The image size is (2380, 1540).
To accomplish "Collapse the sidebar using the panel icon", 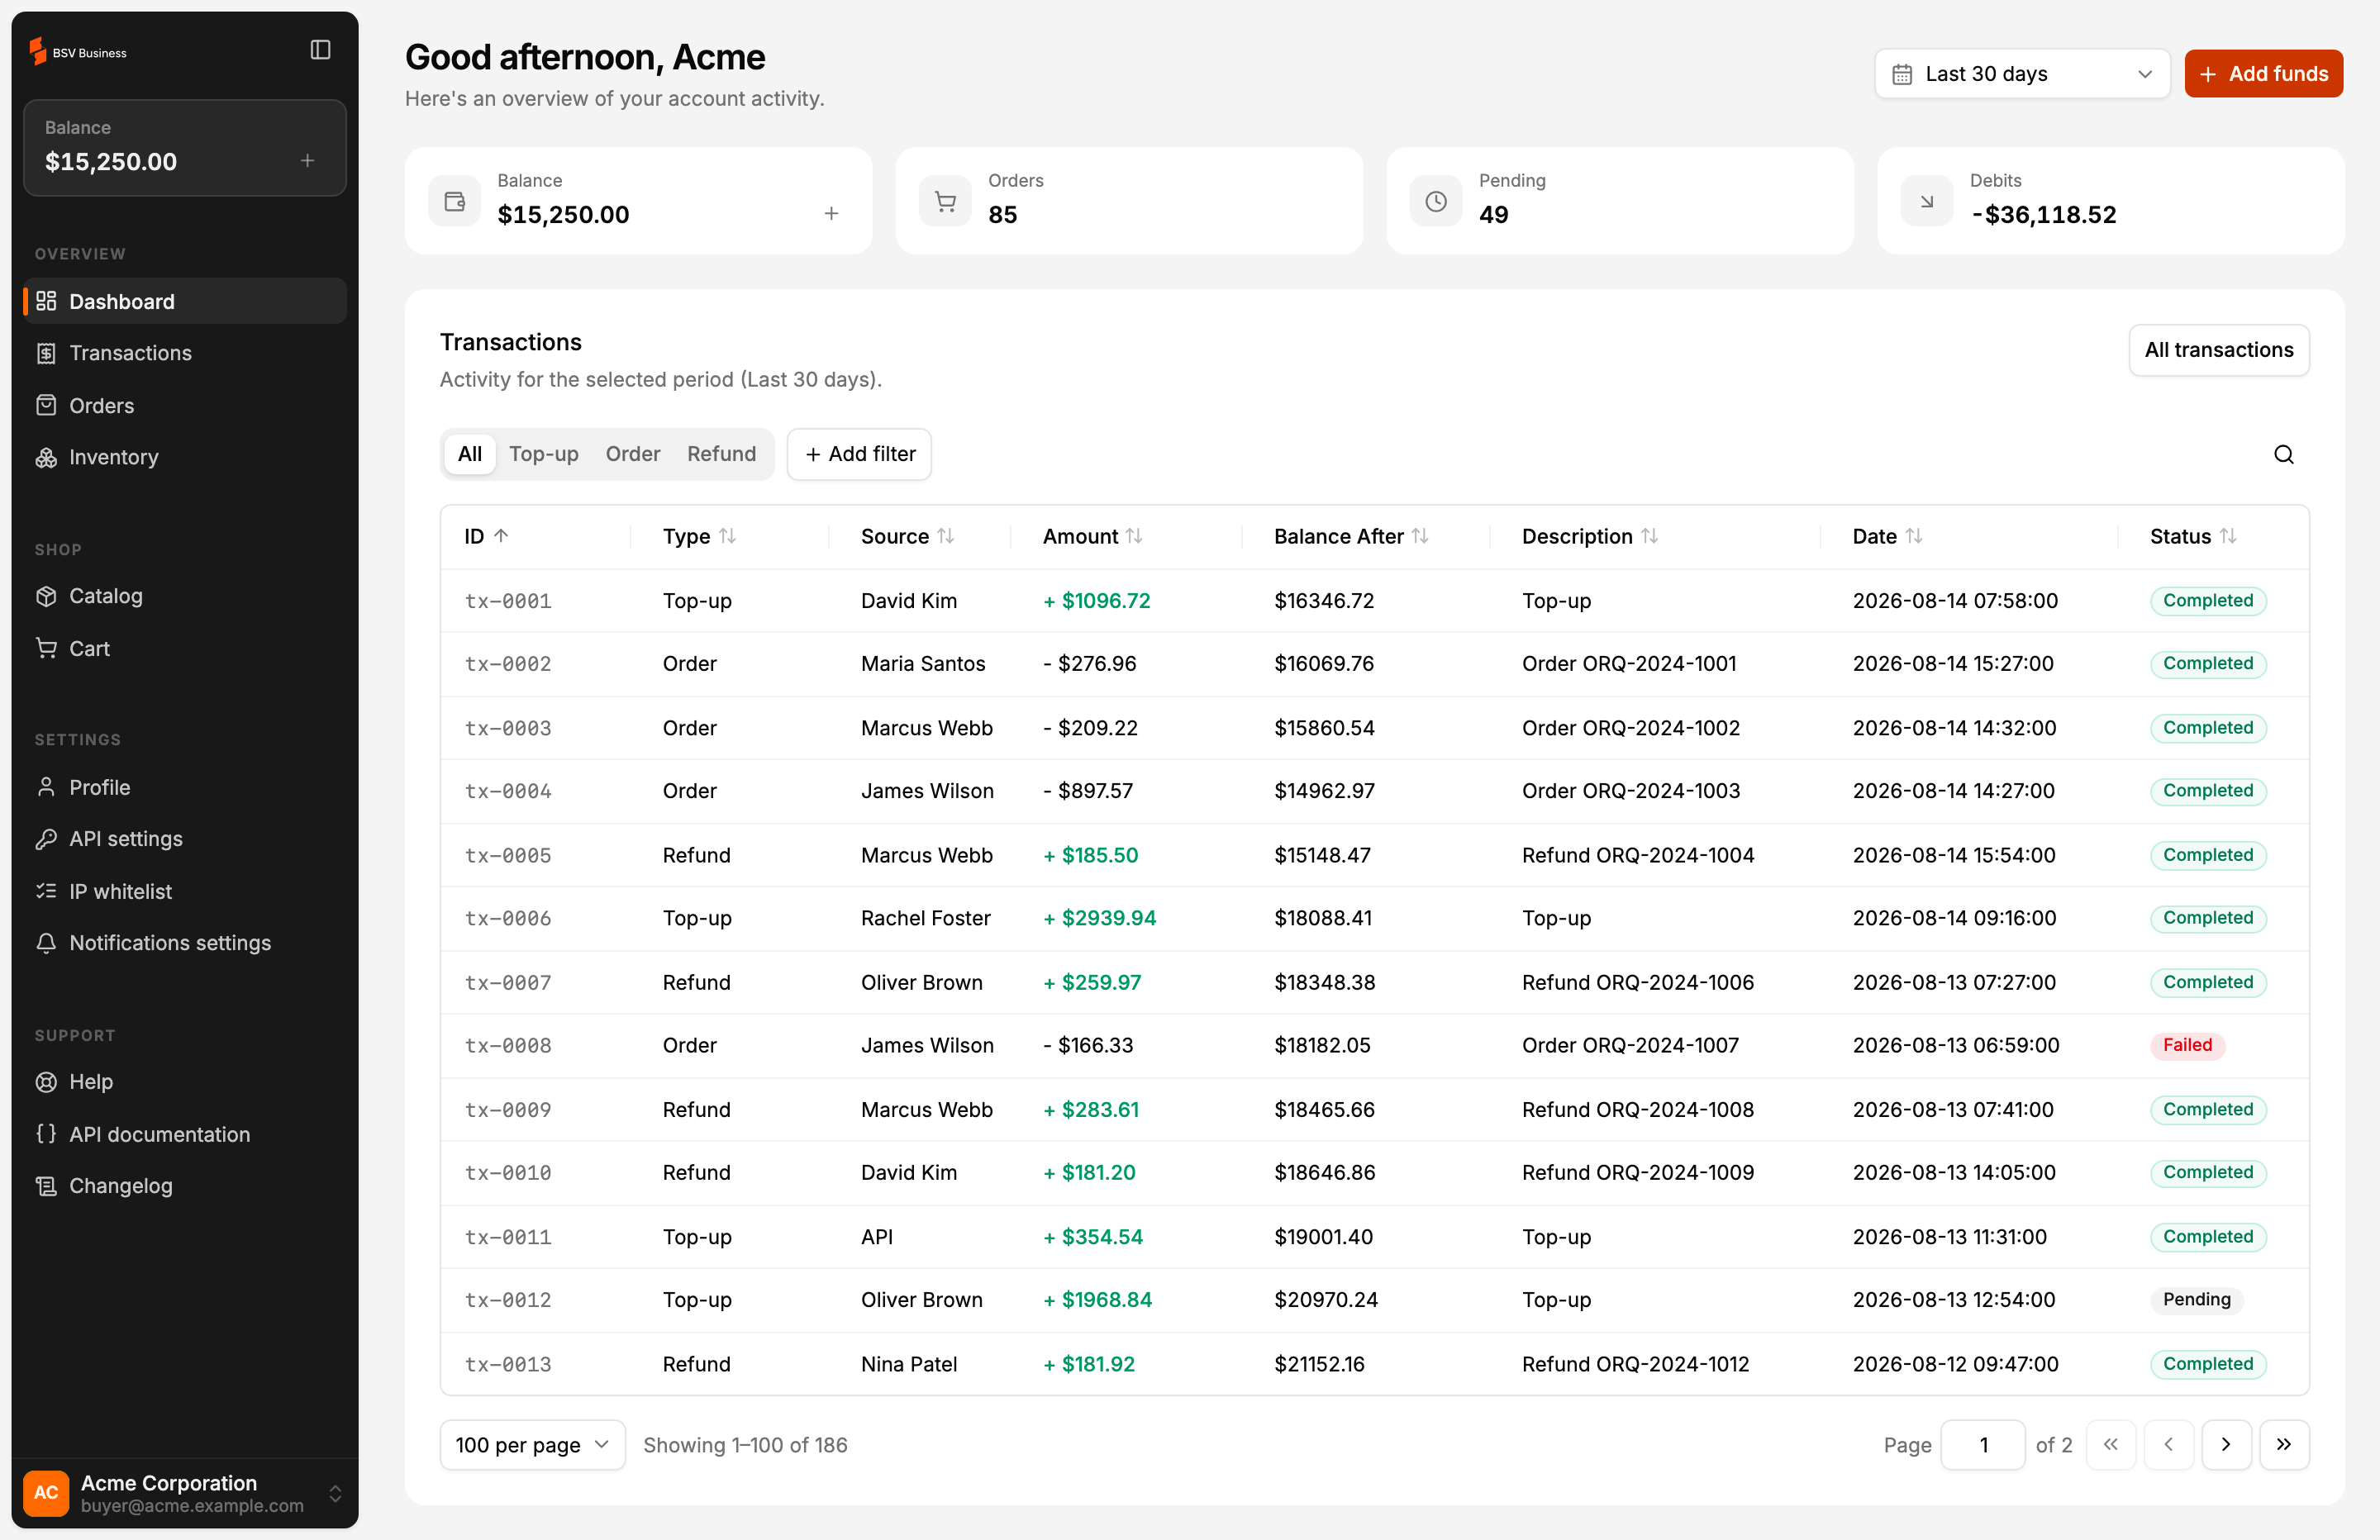I will [320, 50].
